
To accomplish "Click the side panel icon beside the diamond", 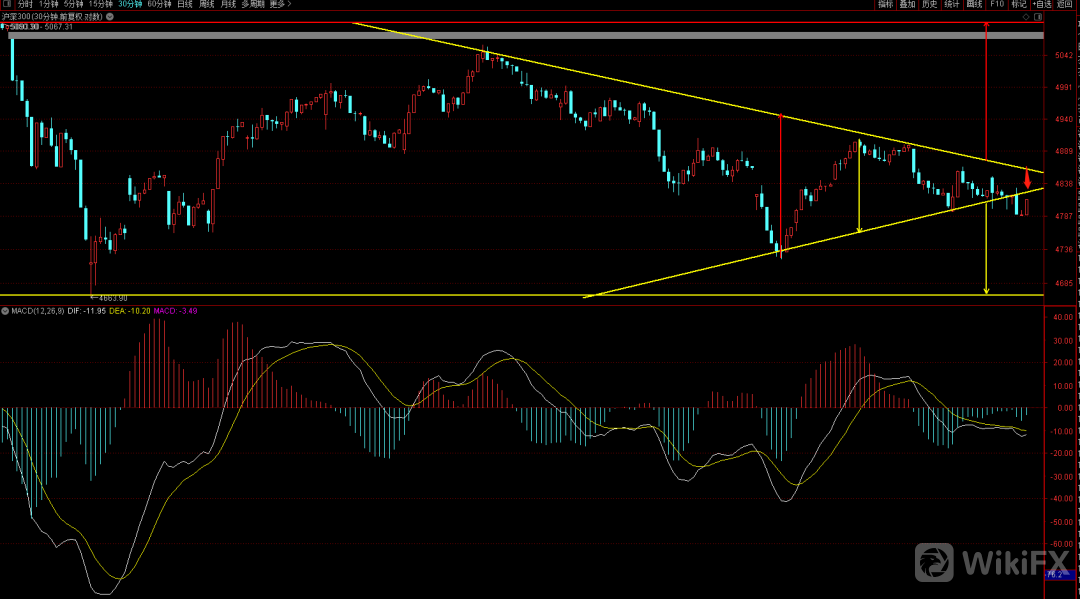I will tap(1038, 17).
